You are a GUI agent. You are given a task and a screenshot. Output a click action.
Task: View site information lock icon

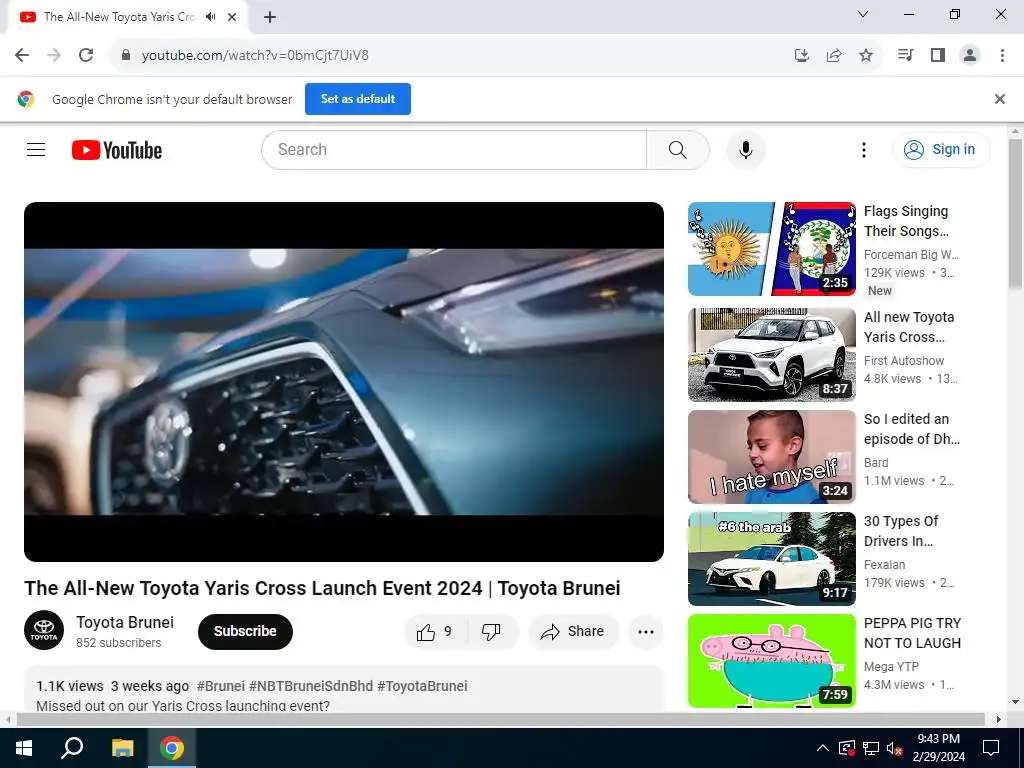[126, 55]
